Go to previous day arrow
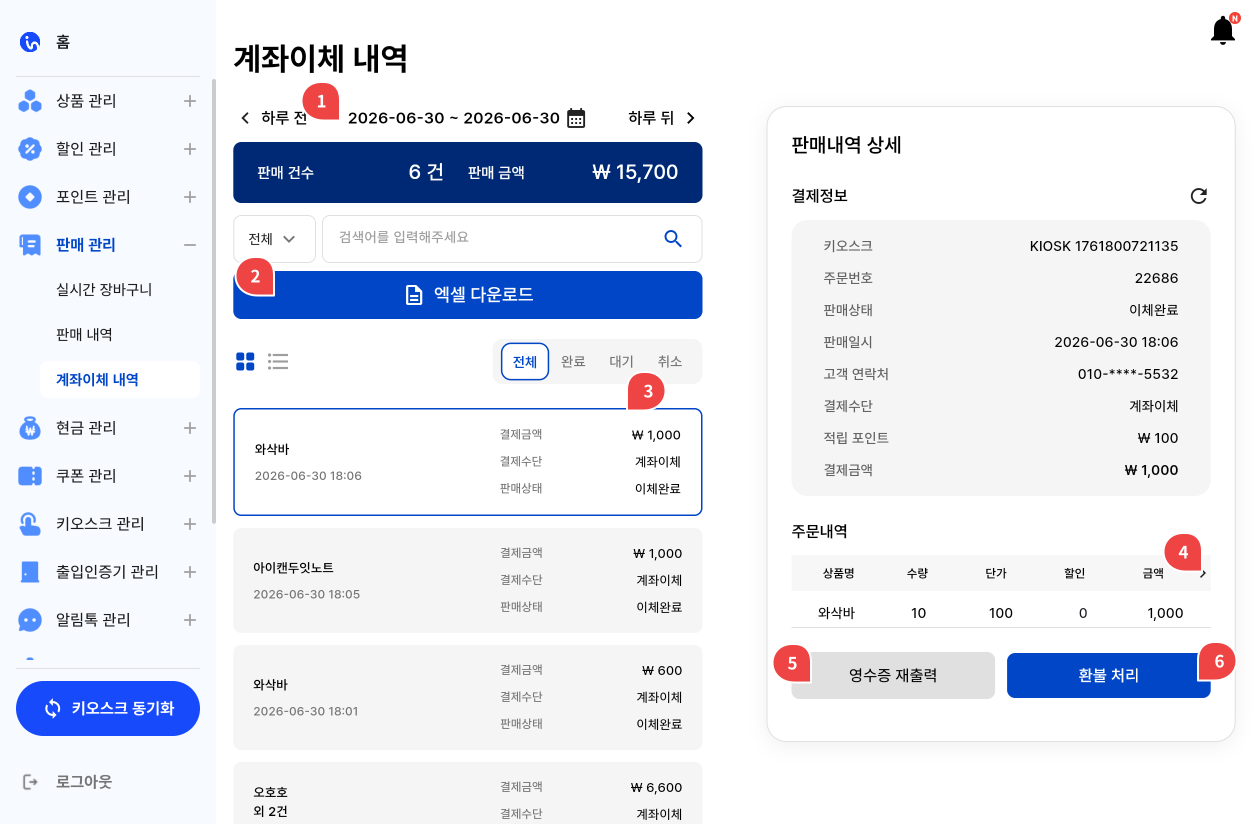Screen dimensions: 1253x824 [x=245, y=118]
